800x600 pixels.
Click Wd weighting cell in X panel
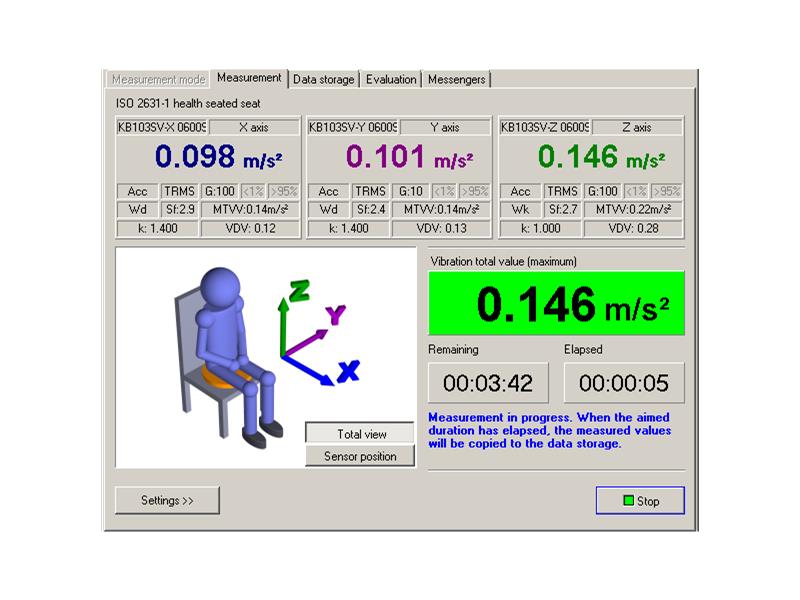tap(137, 210)
